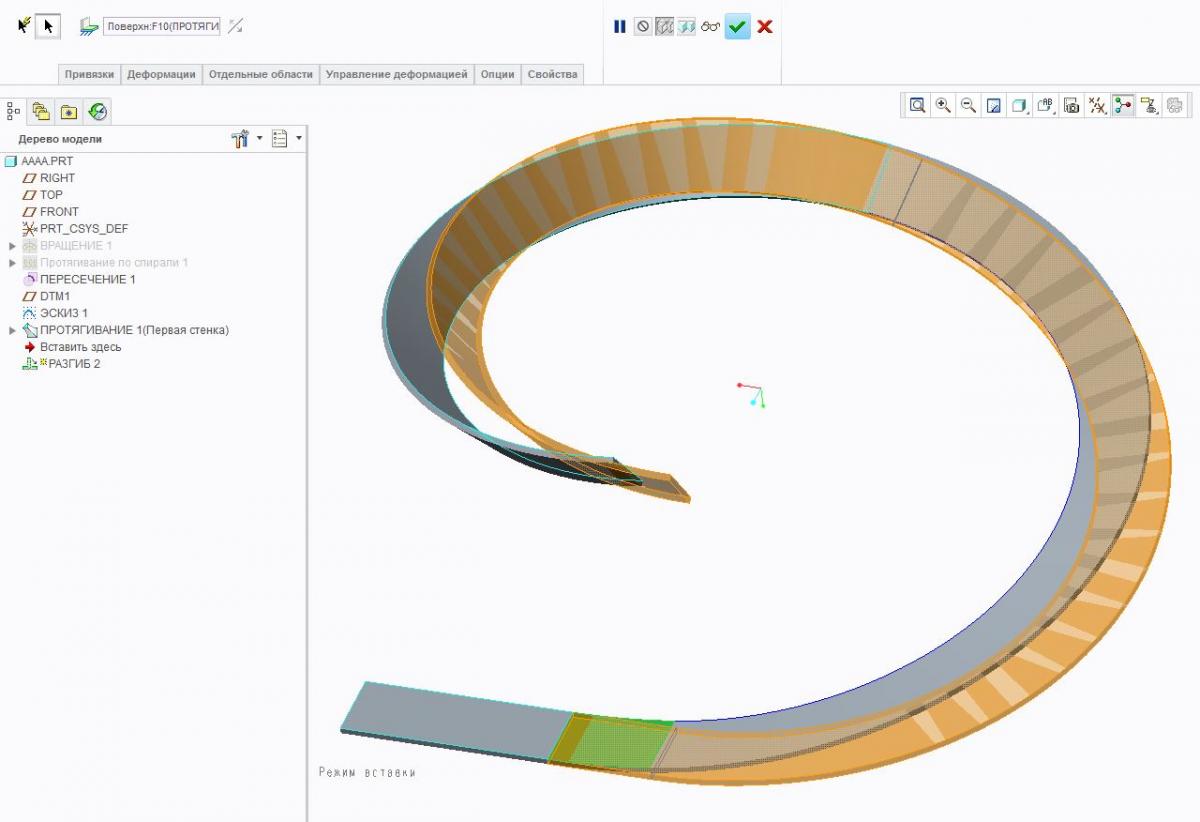The height and width of the screenshot is (822, 1200).
Task: Open the Деформации tab
Action: [161, 74]
